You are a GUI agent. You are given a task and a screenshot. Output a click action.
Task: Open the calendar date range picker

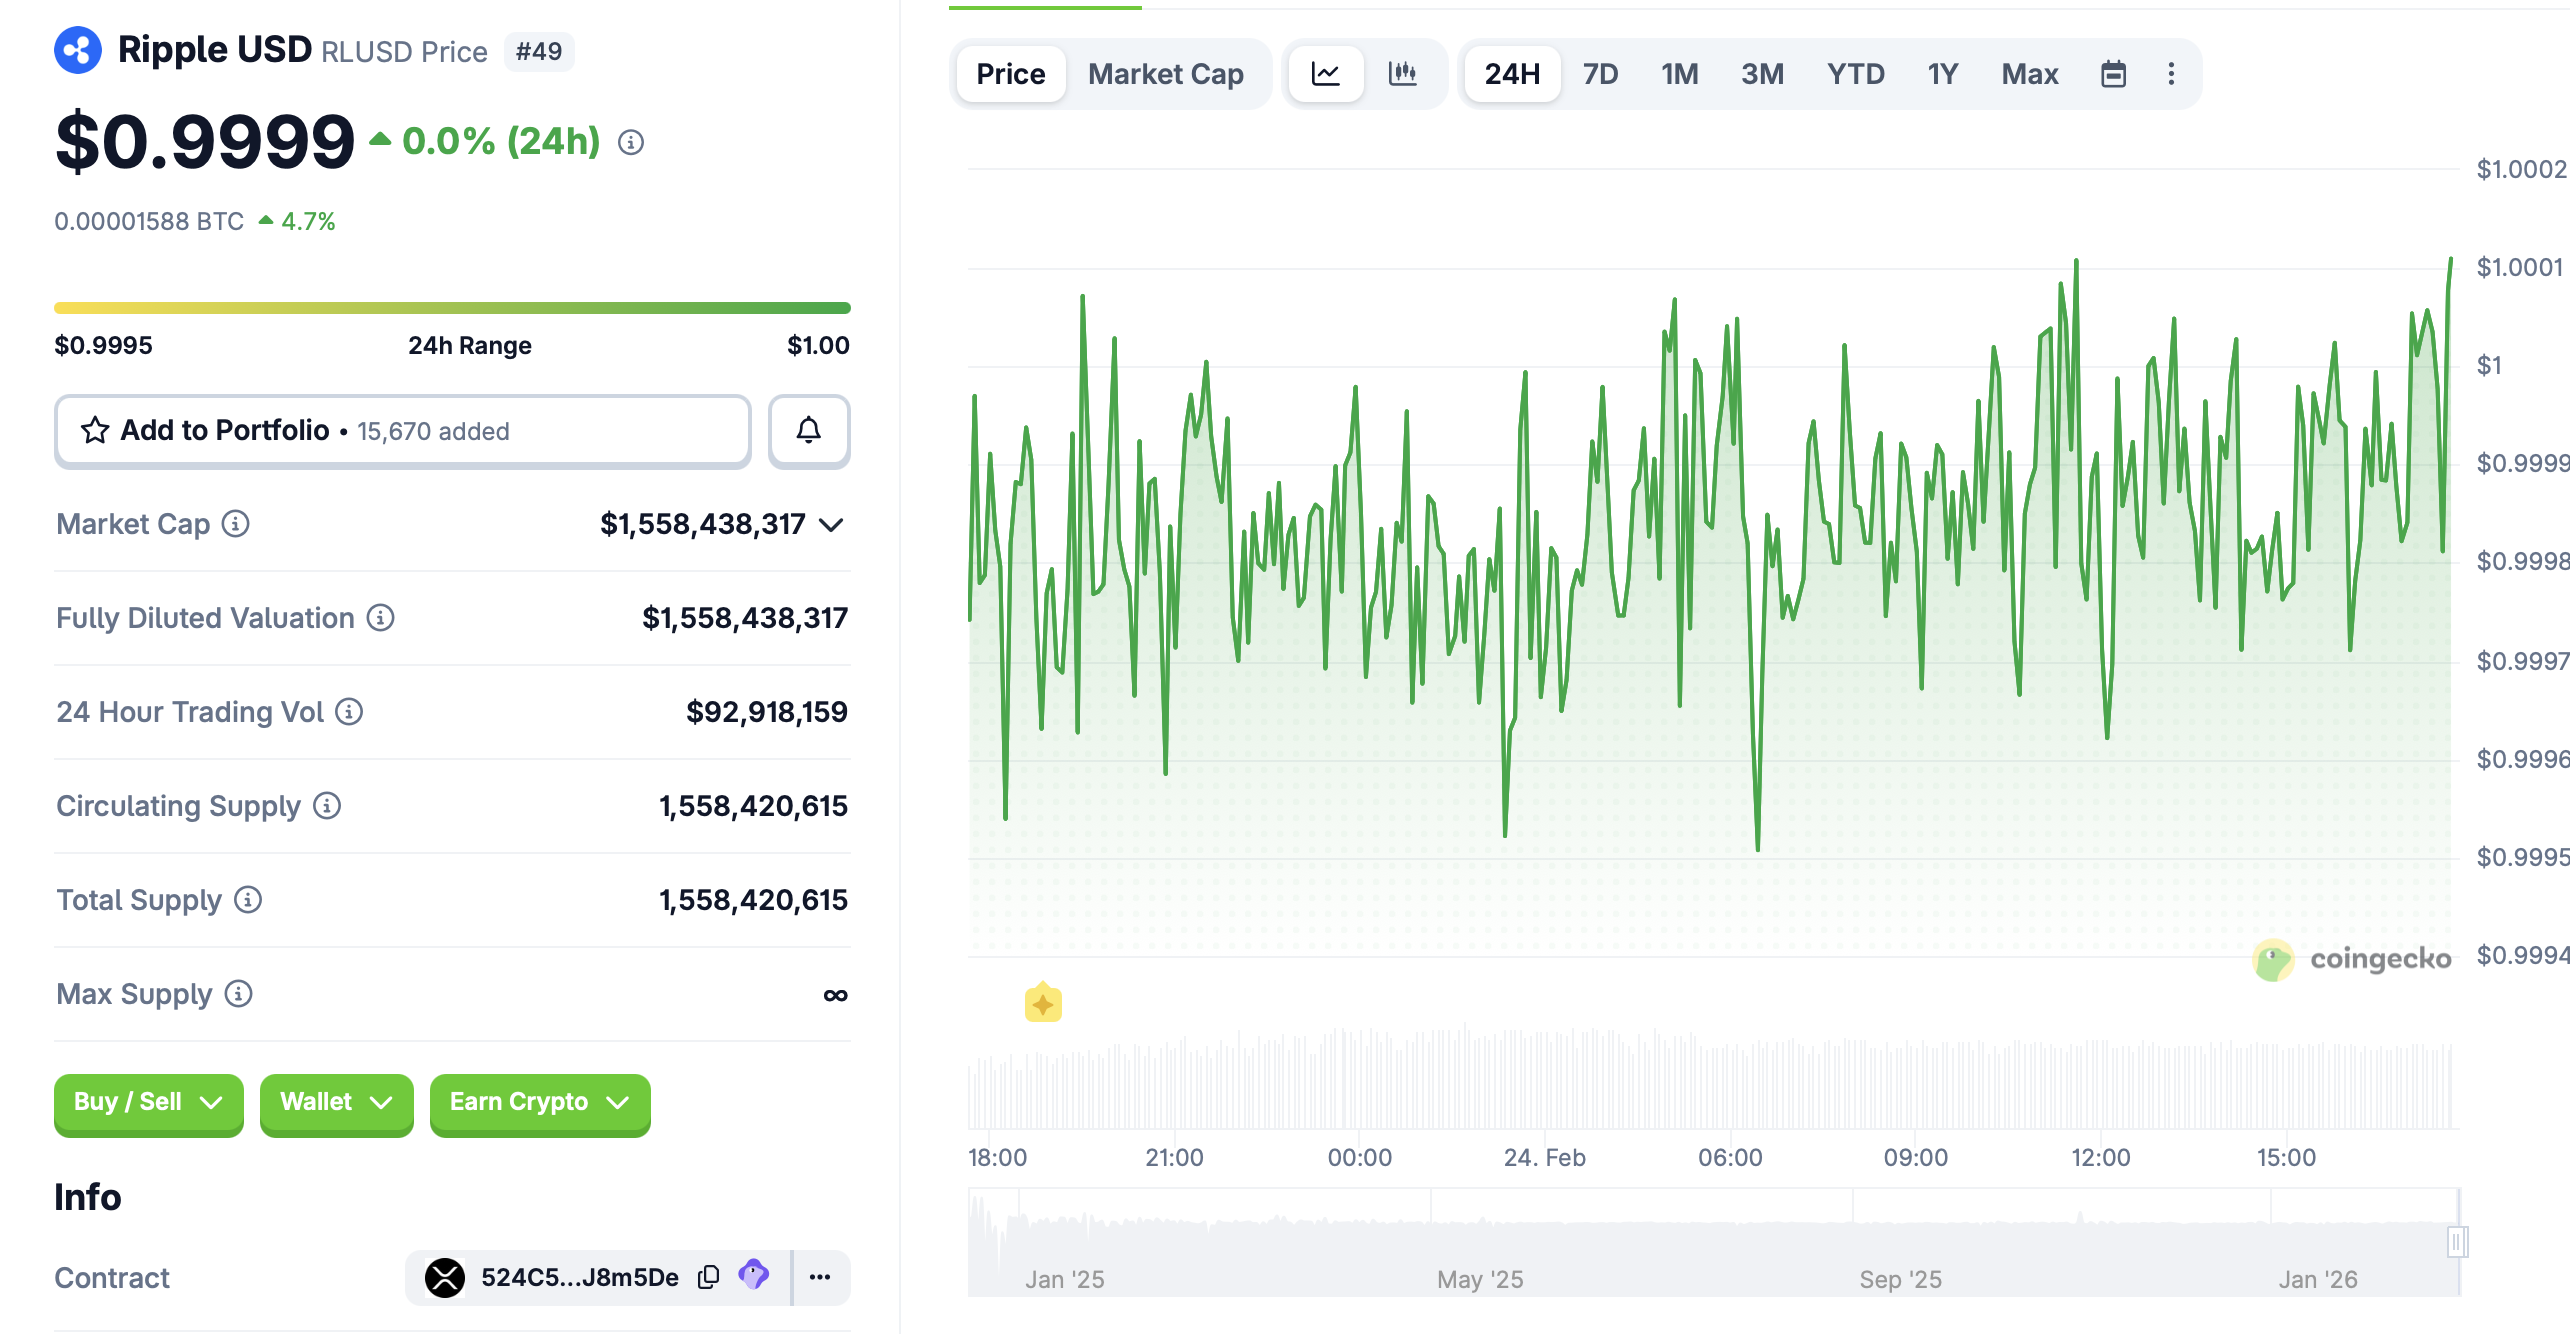(x=2113, y=74)
